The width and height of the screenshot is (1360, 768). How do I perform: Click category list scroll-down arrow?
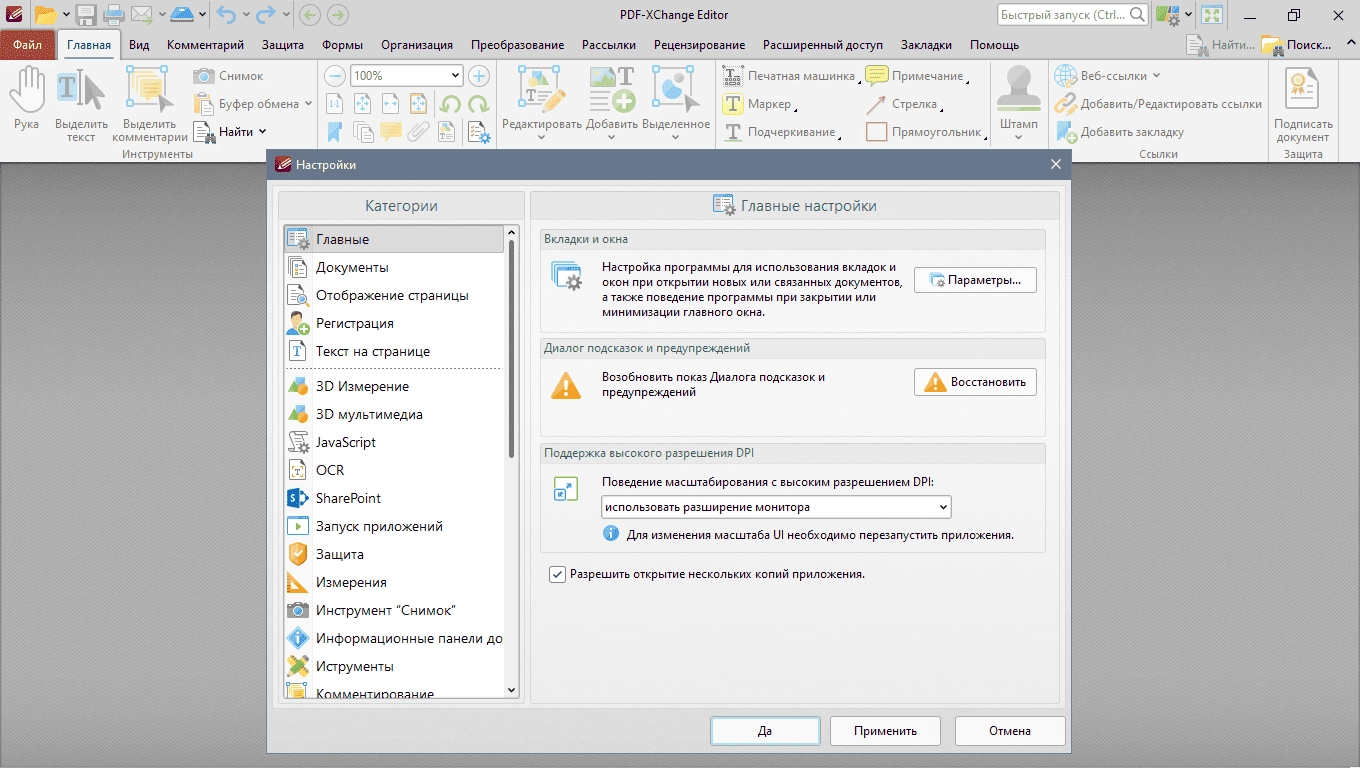click(512, 690)
